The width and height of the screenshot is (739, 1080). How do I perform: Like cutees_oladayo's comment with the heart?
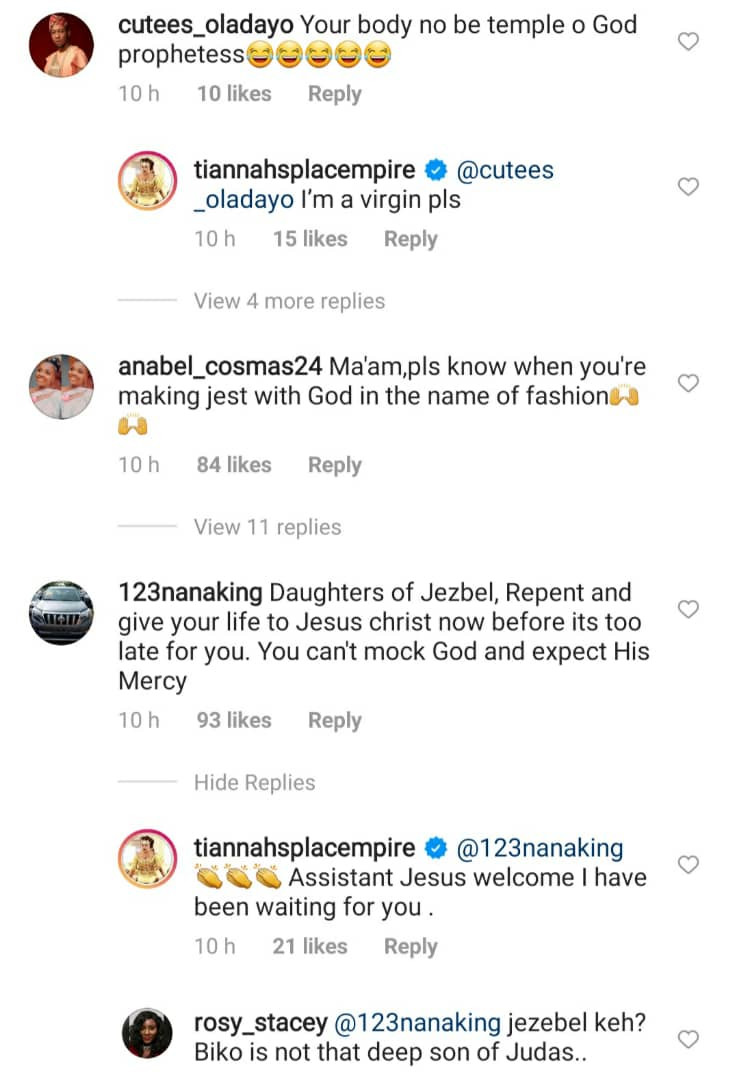click(688, 41)
